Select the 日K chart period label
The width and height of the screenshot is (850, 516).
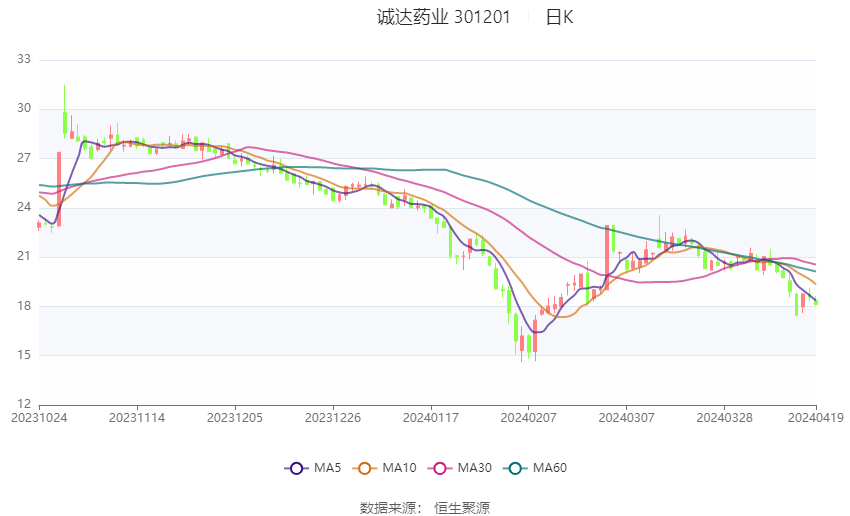tap(559, 17)
